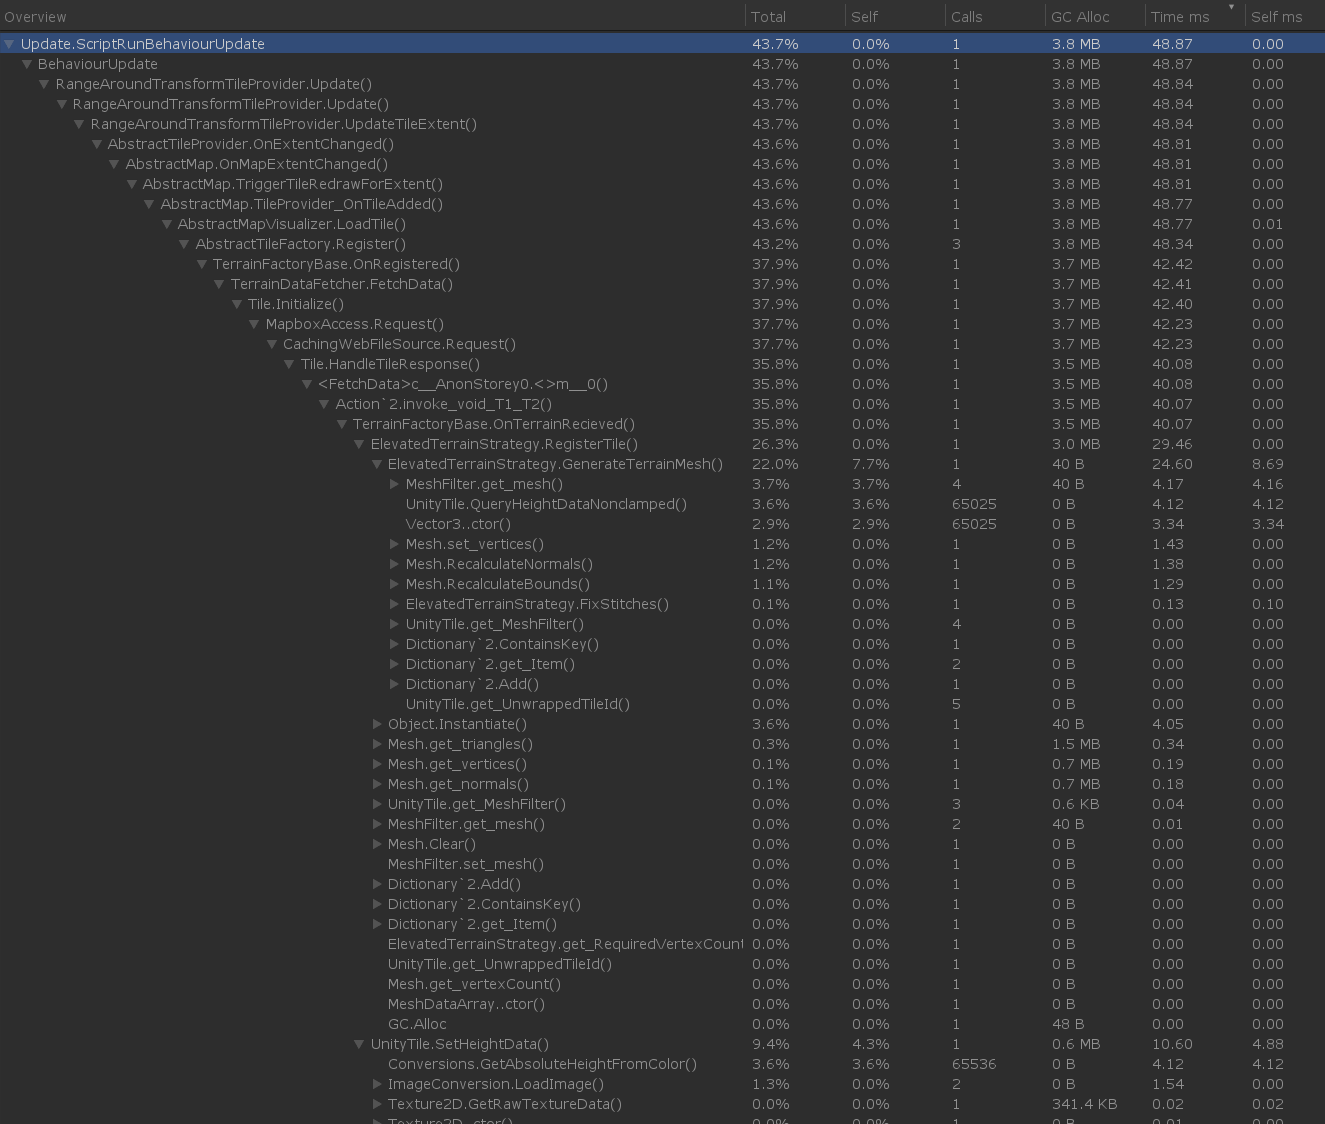1325x1124 pixels.
Task: Click the Overview column header
Action: click(x=37, y=16)
